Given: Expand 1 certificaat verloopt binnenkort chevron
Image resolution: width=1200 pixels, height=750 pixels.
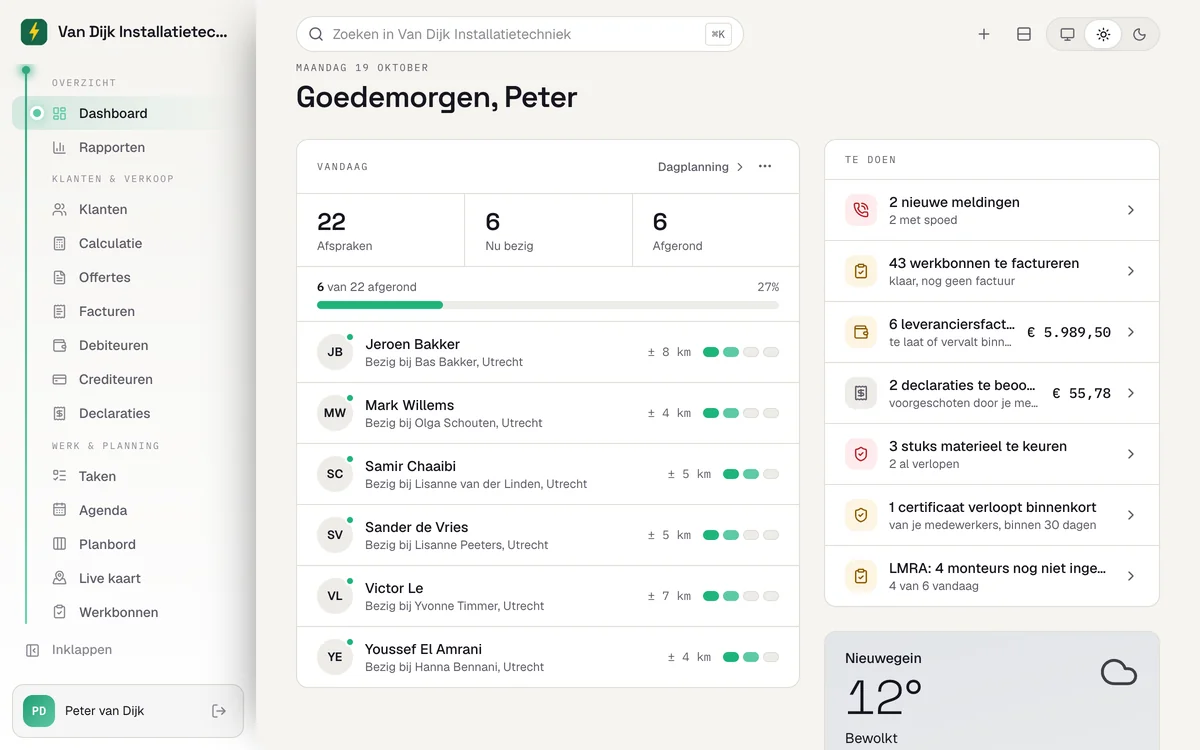Looking at the screenshot, I should (1131, 515).
